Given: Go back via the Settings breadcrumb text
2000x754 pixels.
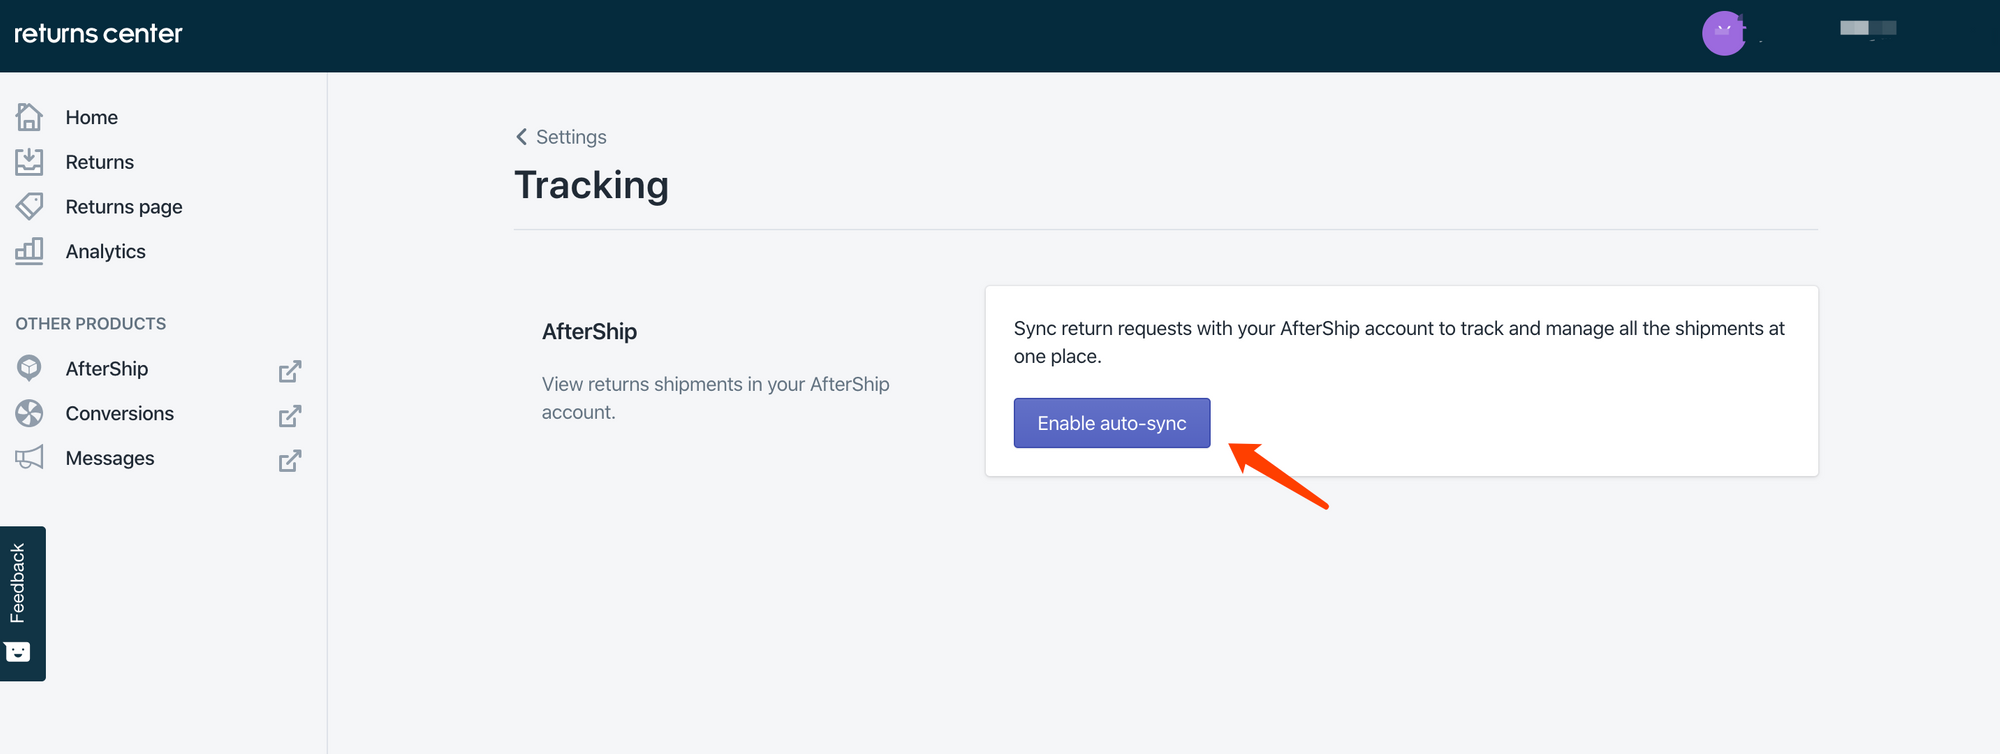Looking at the screenshot, I should [x=571, y=137].
